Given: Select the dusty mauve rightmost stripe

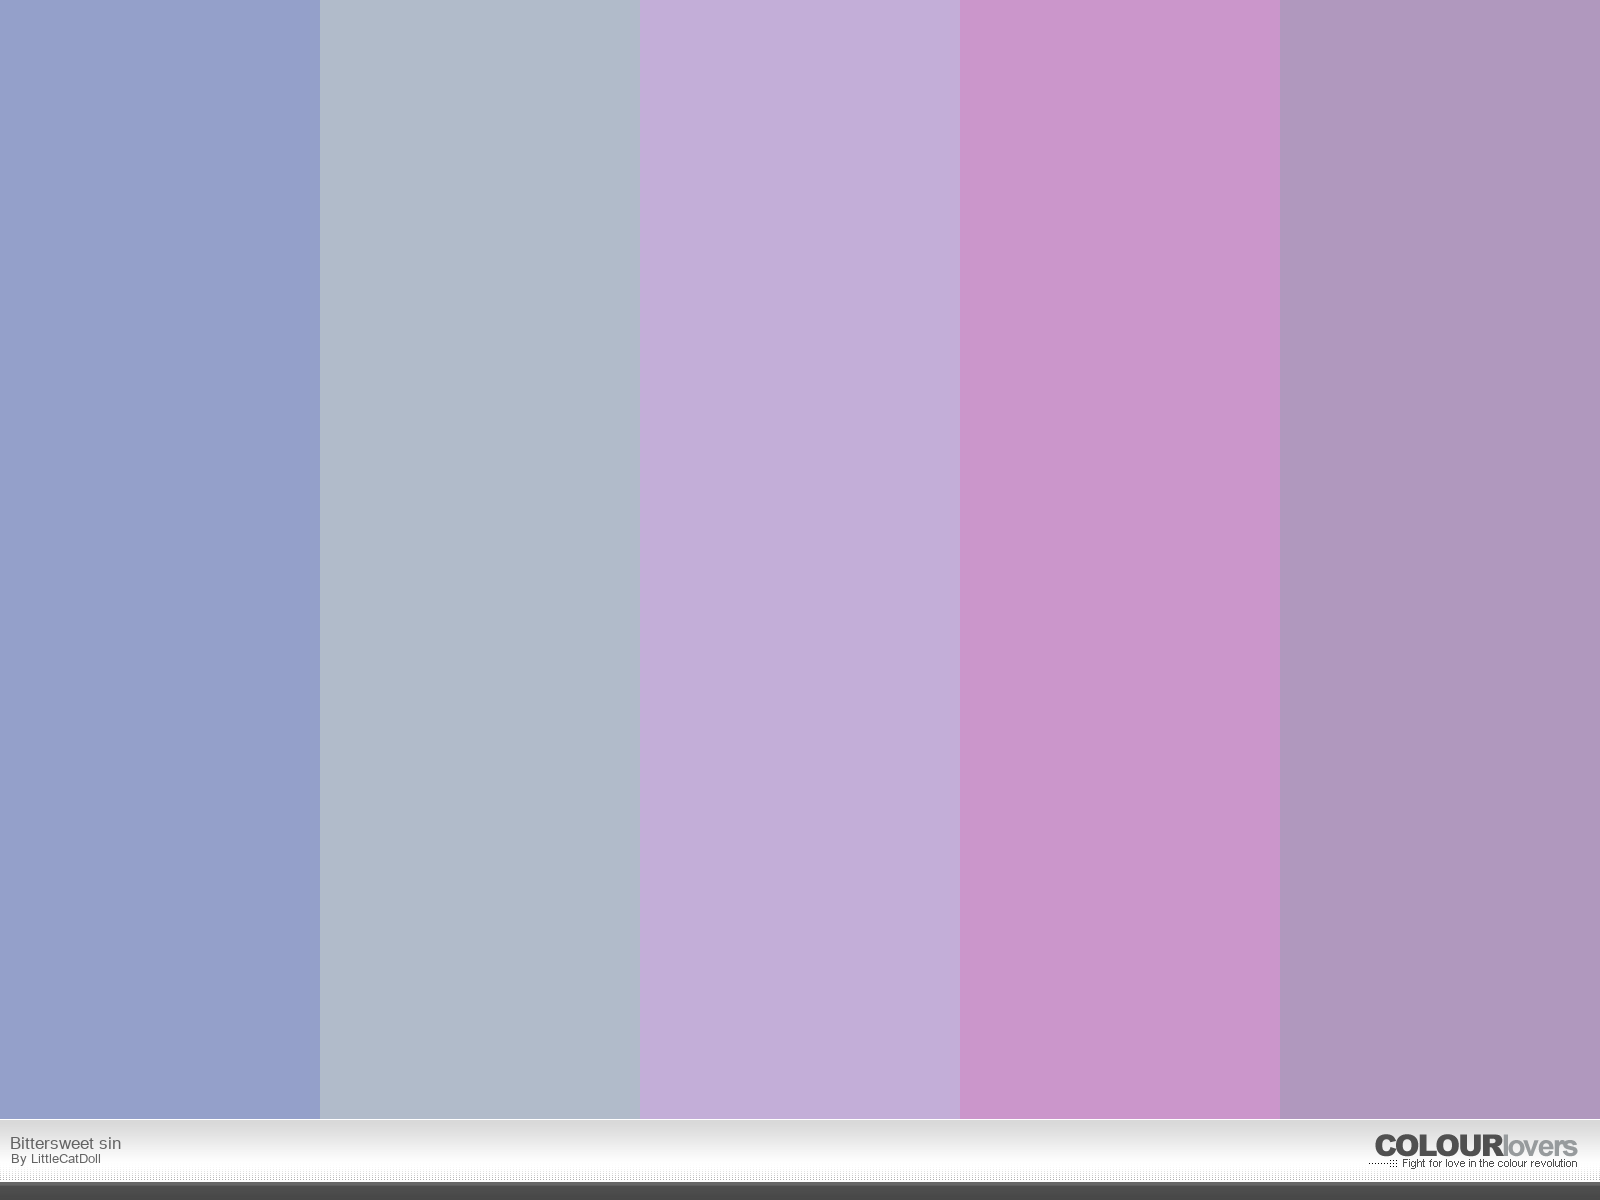Looking at the screenshot, I should click(1440, 560).
